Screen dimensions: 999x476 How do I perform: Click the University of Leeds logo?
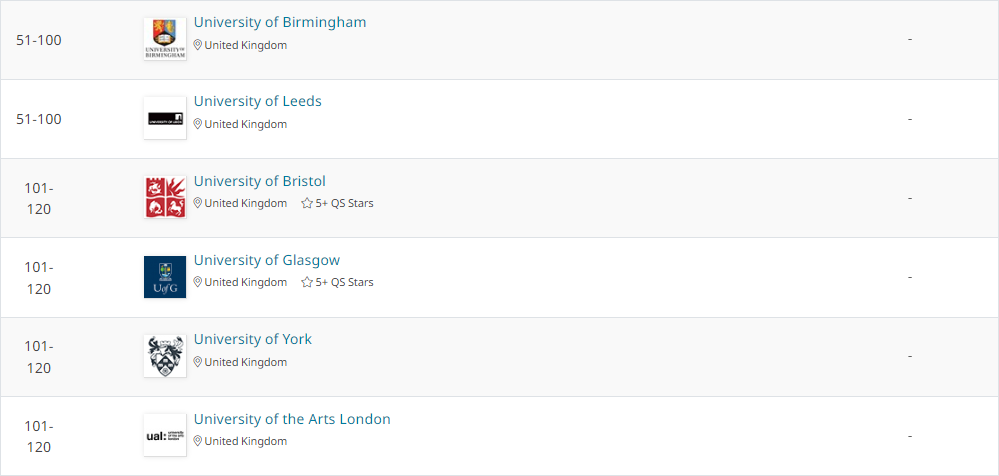click(x=165, y=118)
